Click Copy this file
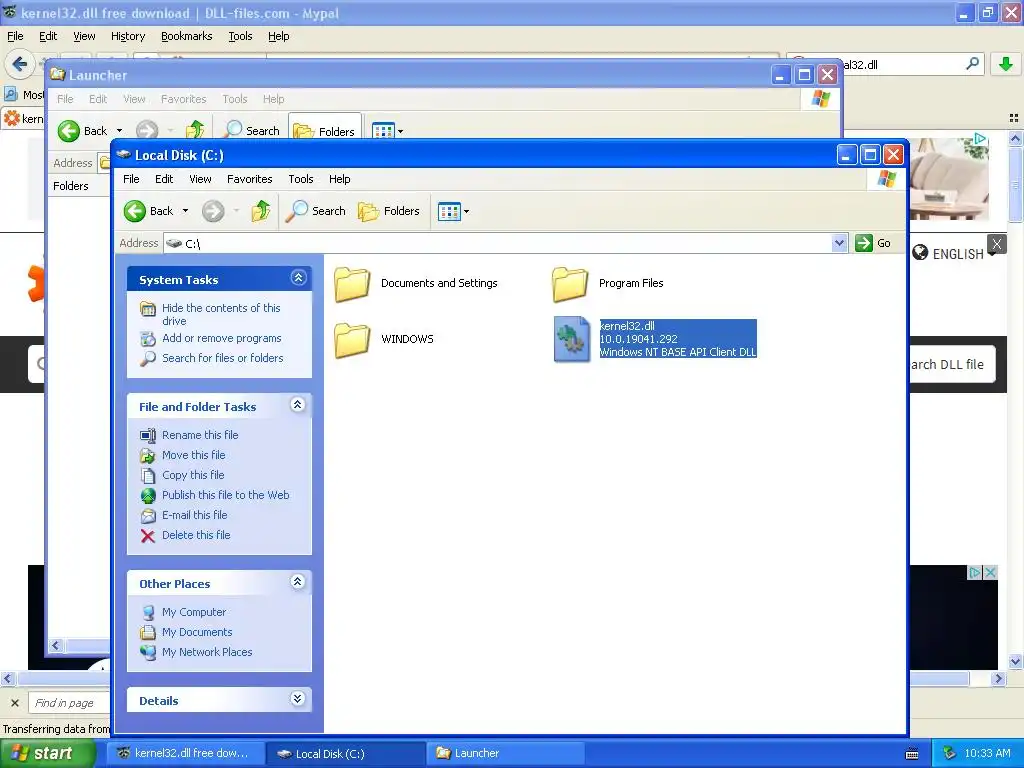1024x768 pixels. click(x=193, y=475)
